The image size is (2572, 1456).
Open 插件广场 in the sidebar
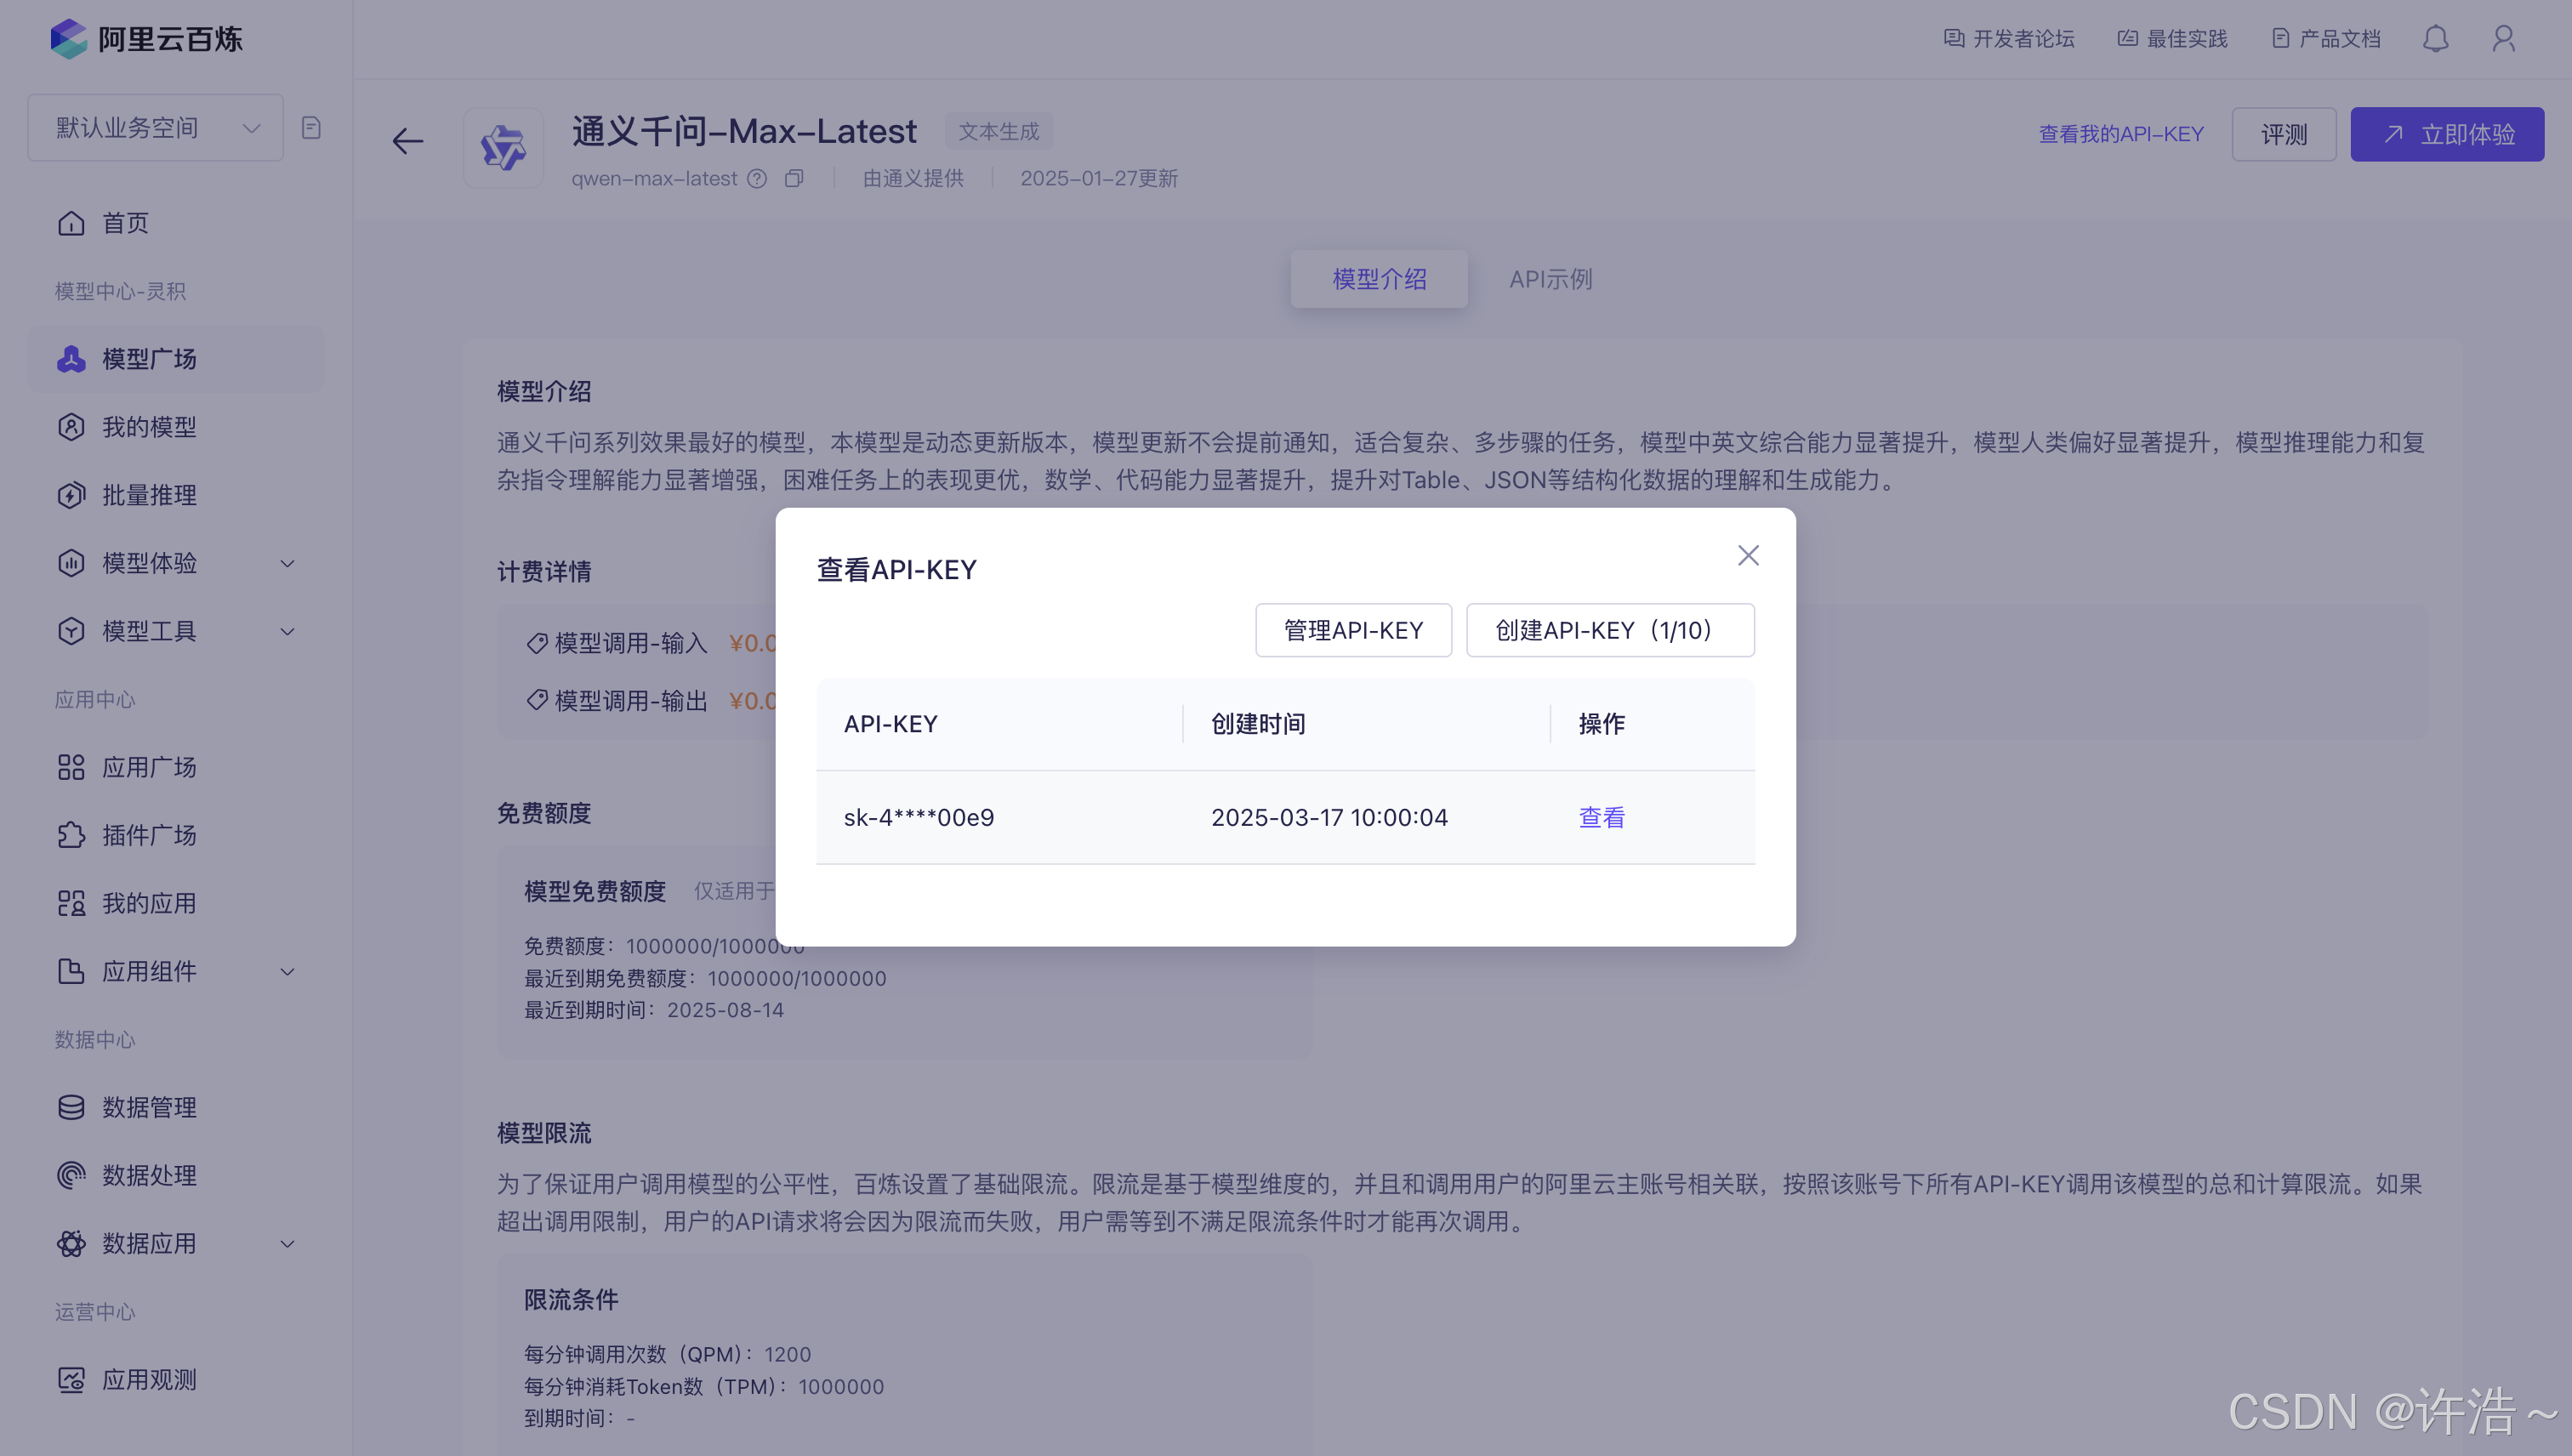[x=149, y=835]
